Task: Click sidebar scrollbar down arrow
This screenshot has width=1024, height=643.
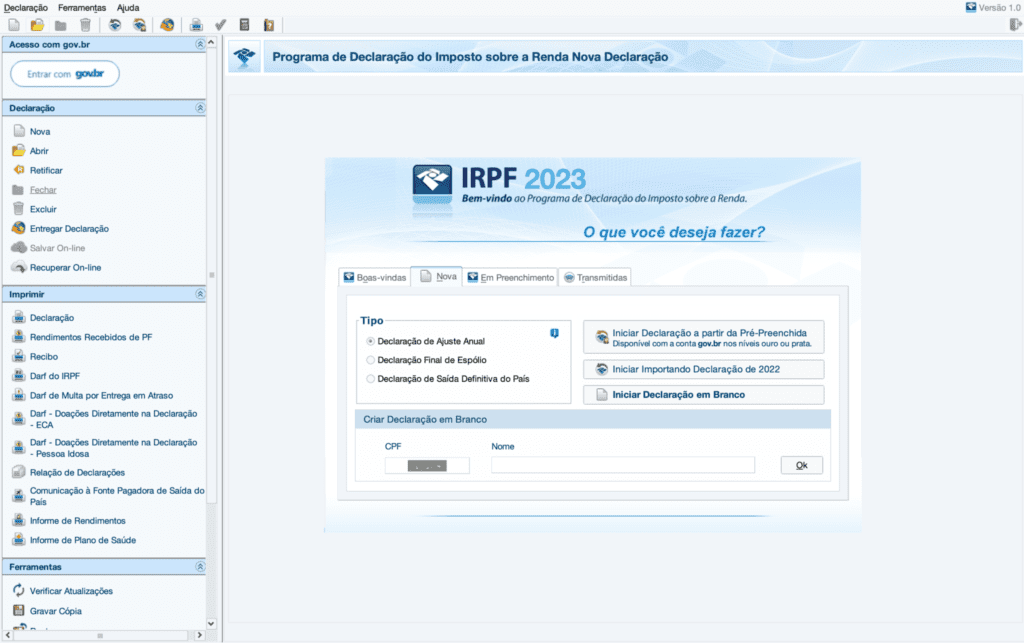Action: pyautogui.click(x=211, y=623)
